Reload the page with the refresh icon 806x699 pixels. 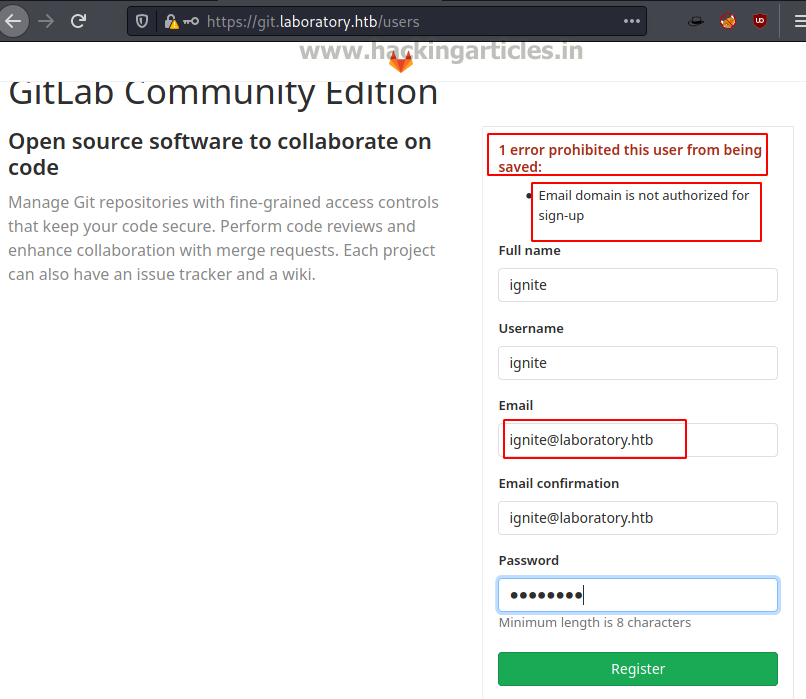tap(79, 22)
